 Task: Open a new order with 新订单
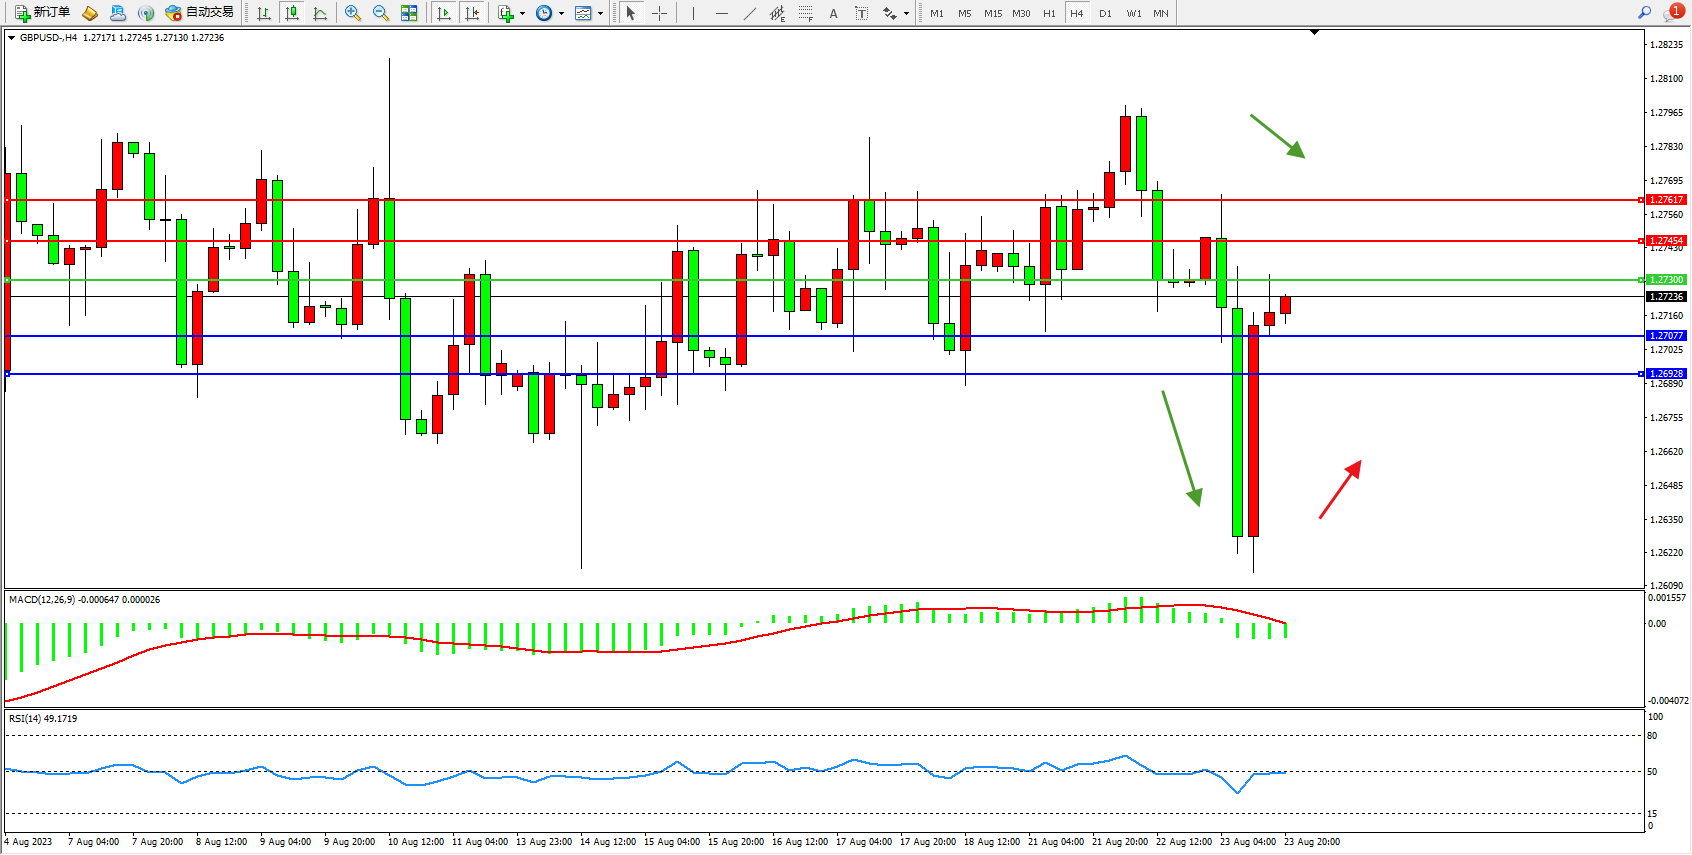tap(42, 13)
